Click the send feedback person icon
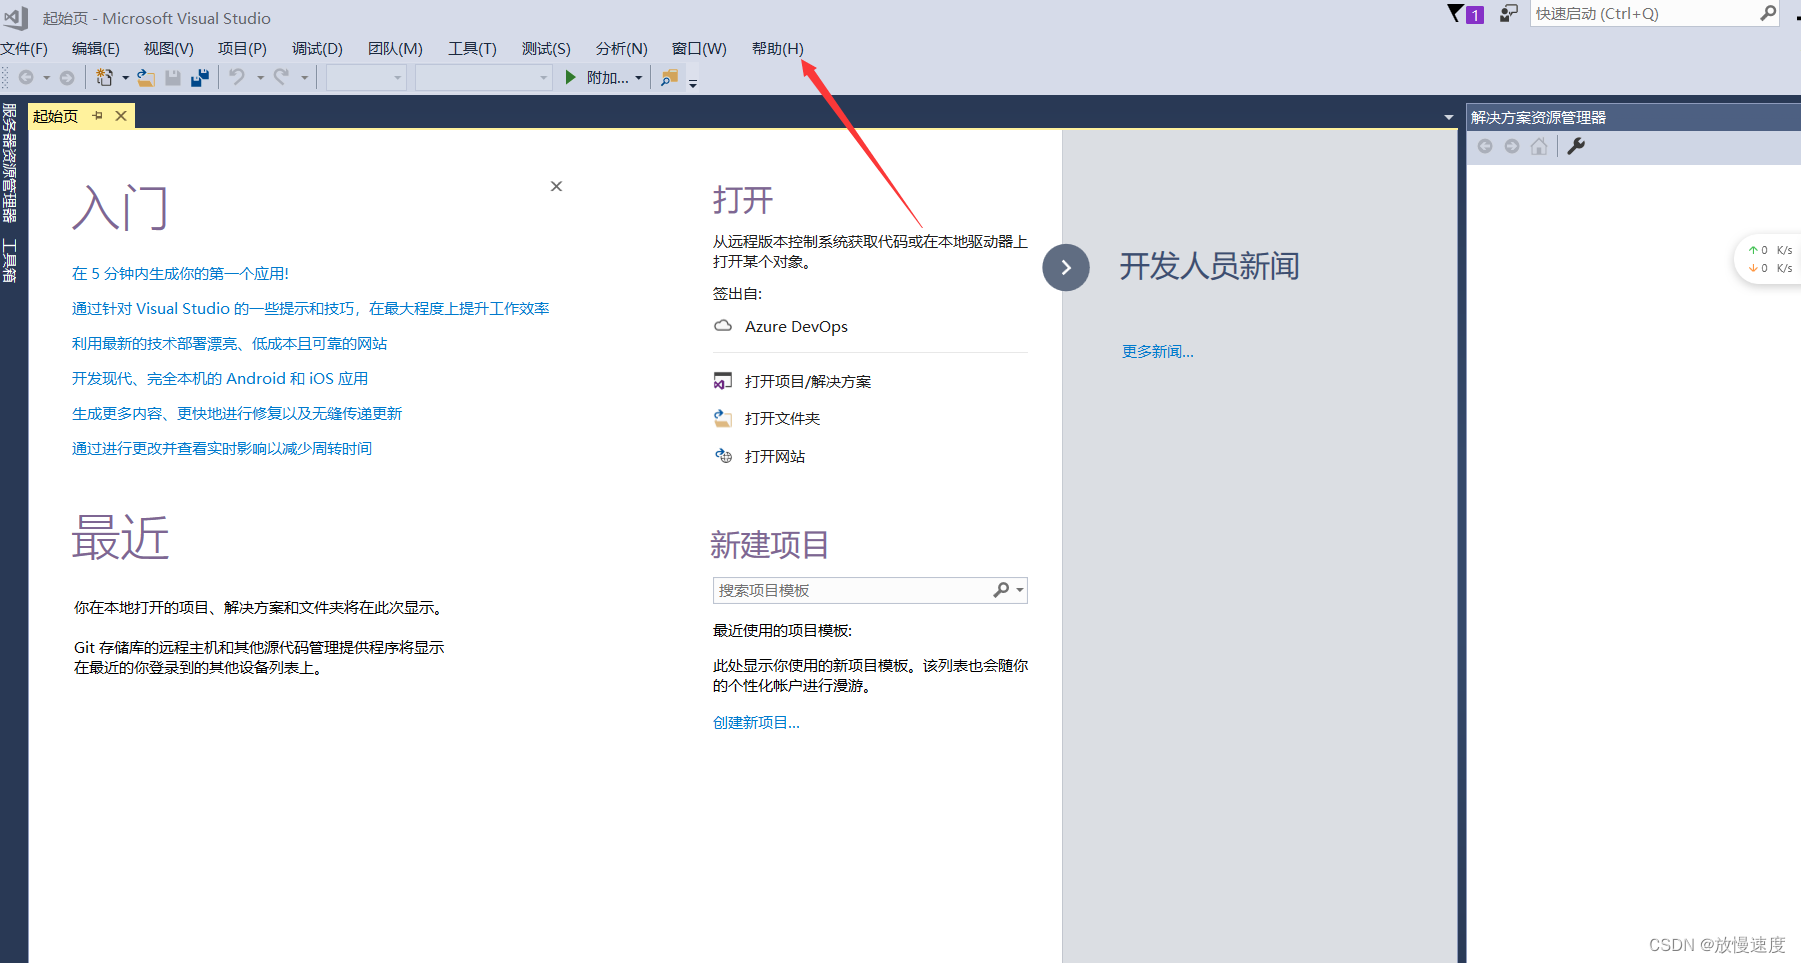 (1509, 14)
